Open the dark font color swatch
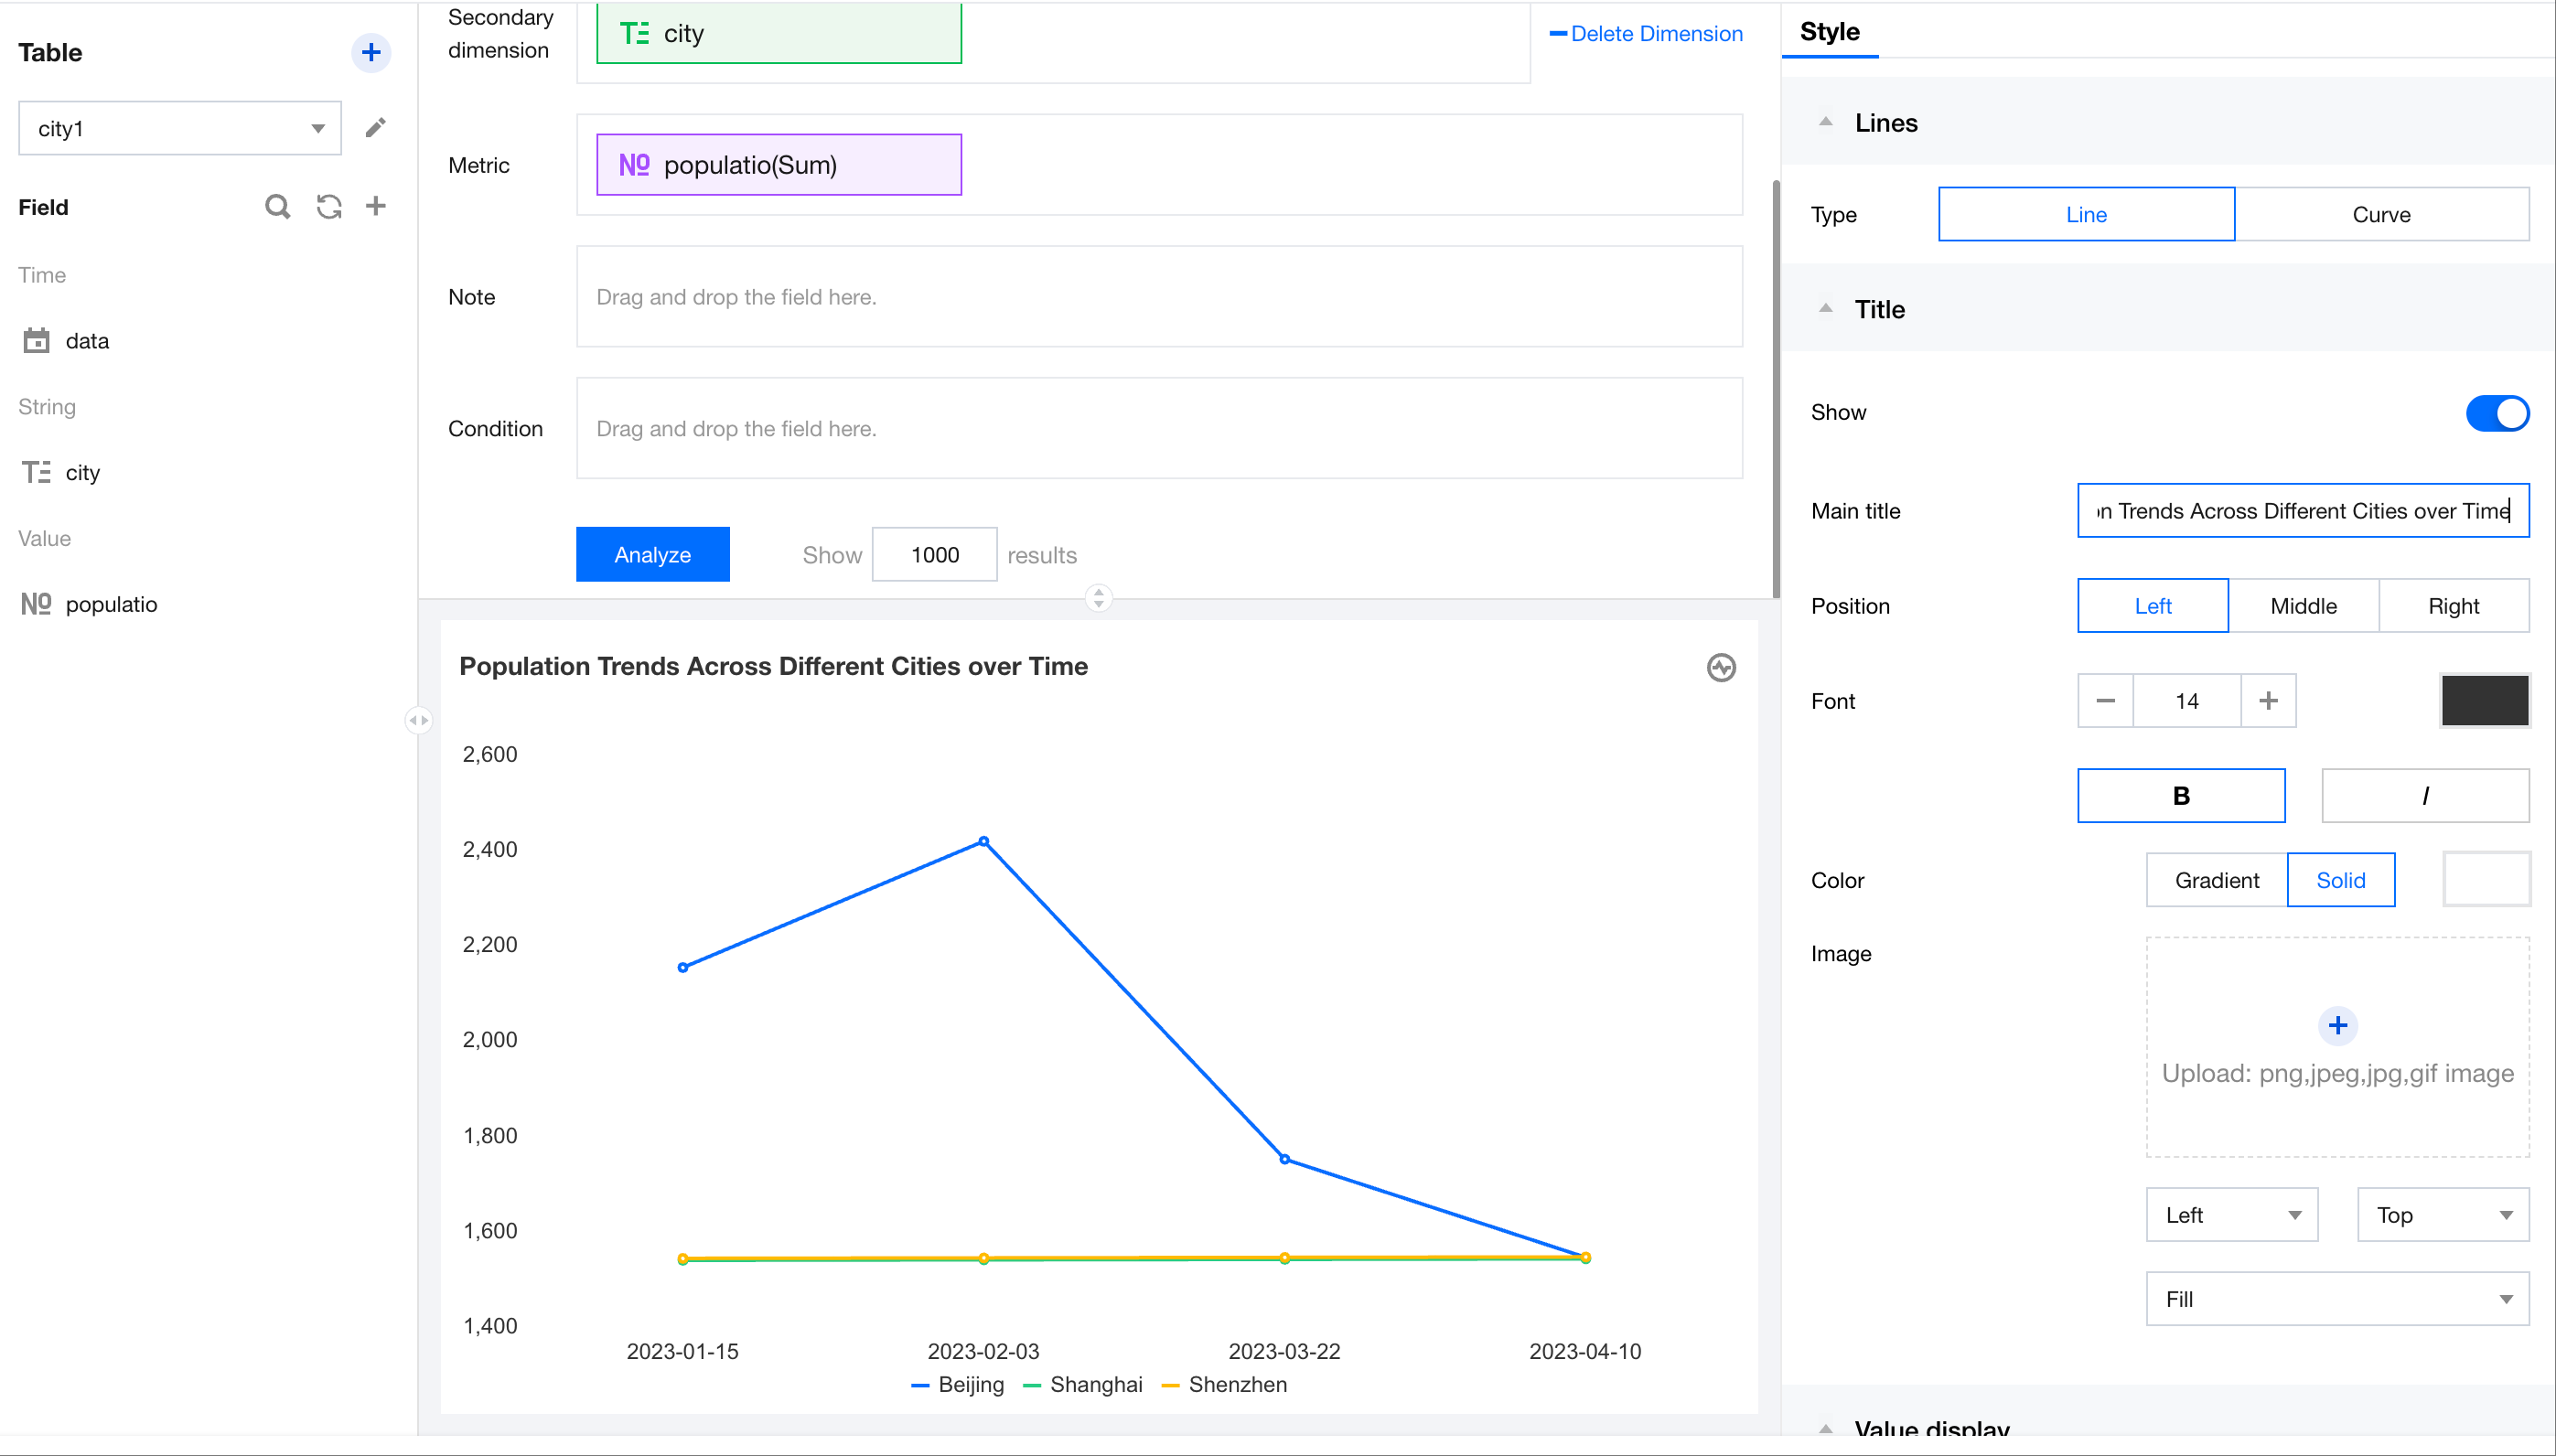 pos(2484,701)
